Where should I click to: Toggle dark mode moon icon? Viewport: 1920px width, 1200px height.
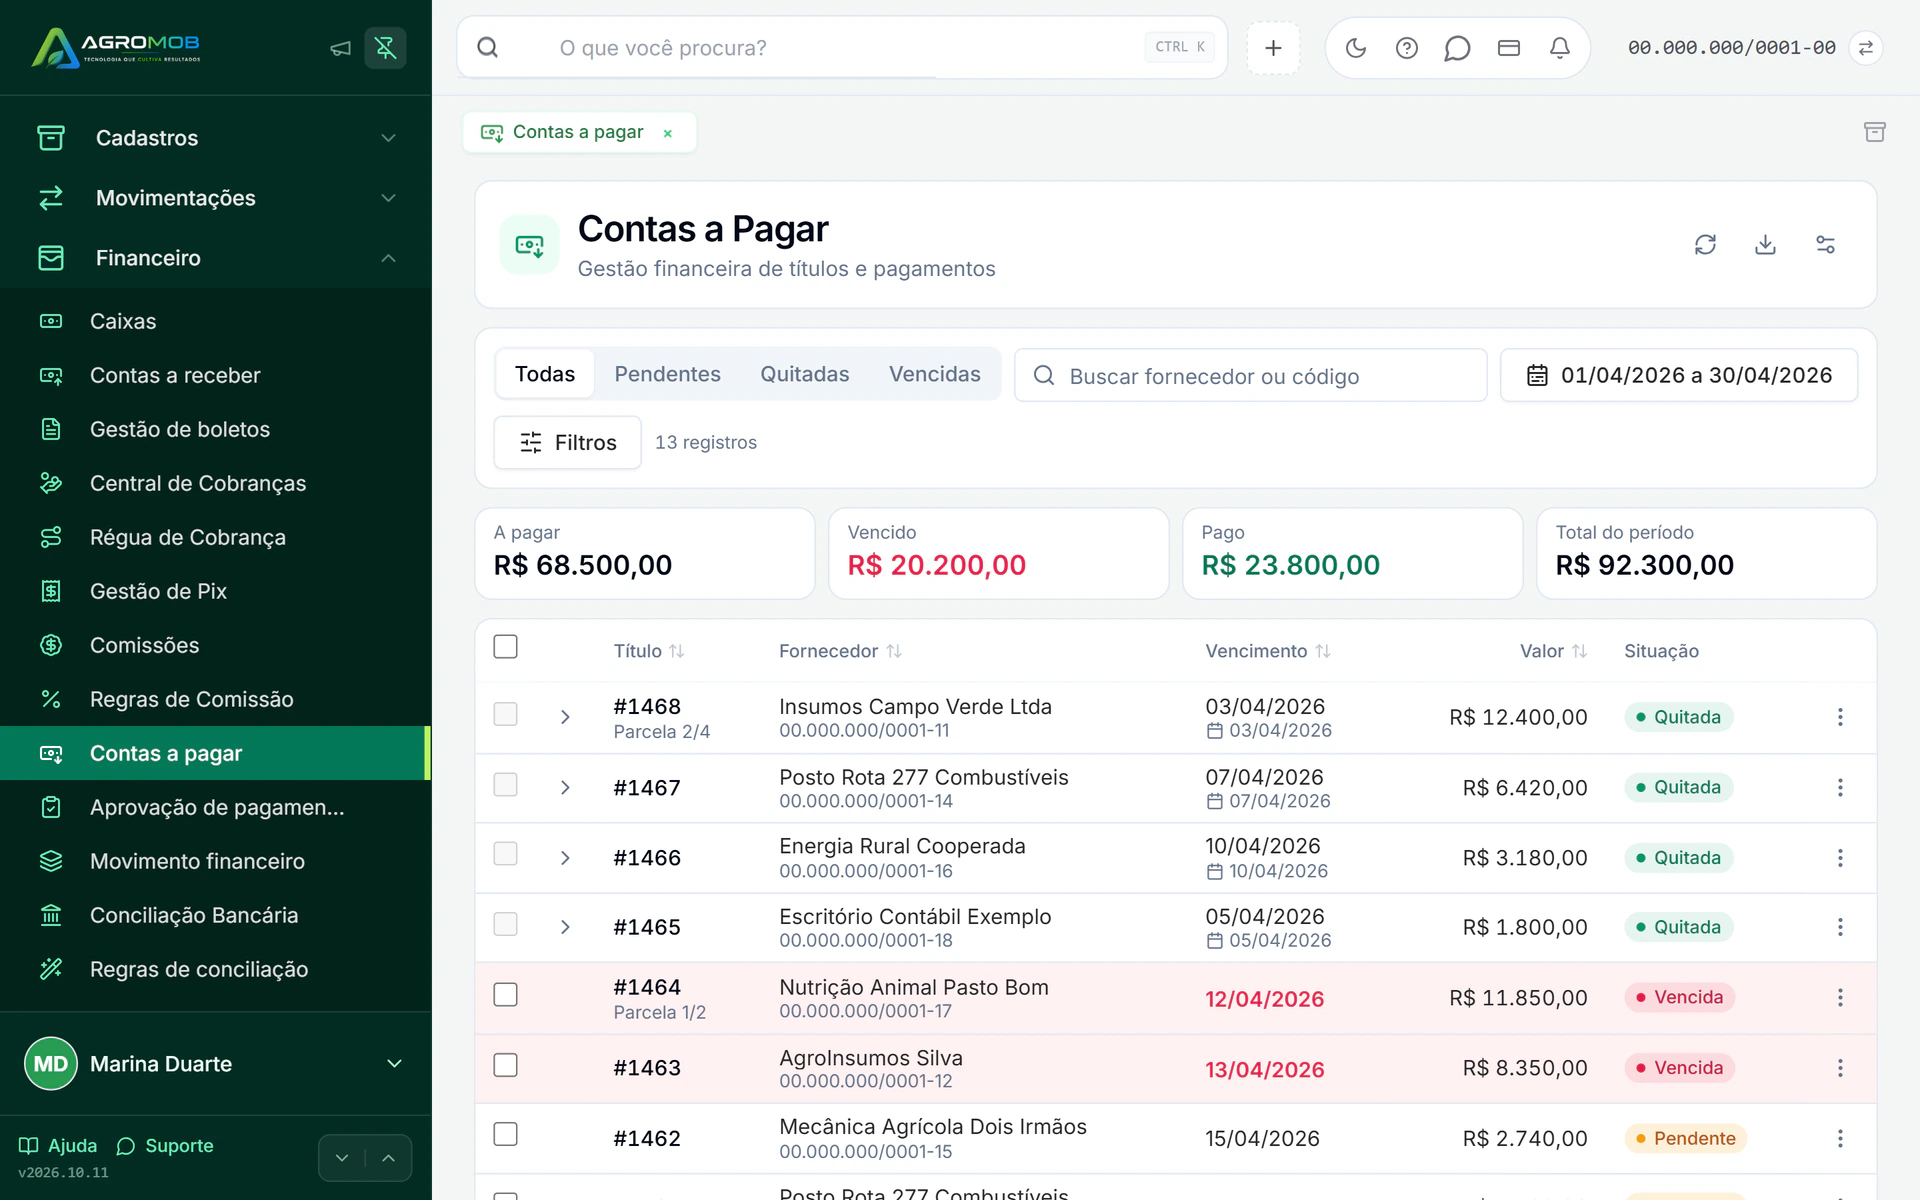coord(1356,48)
